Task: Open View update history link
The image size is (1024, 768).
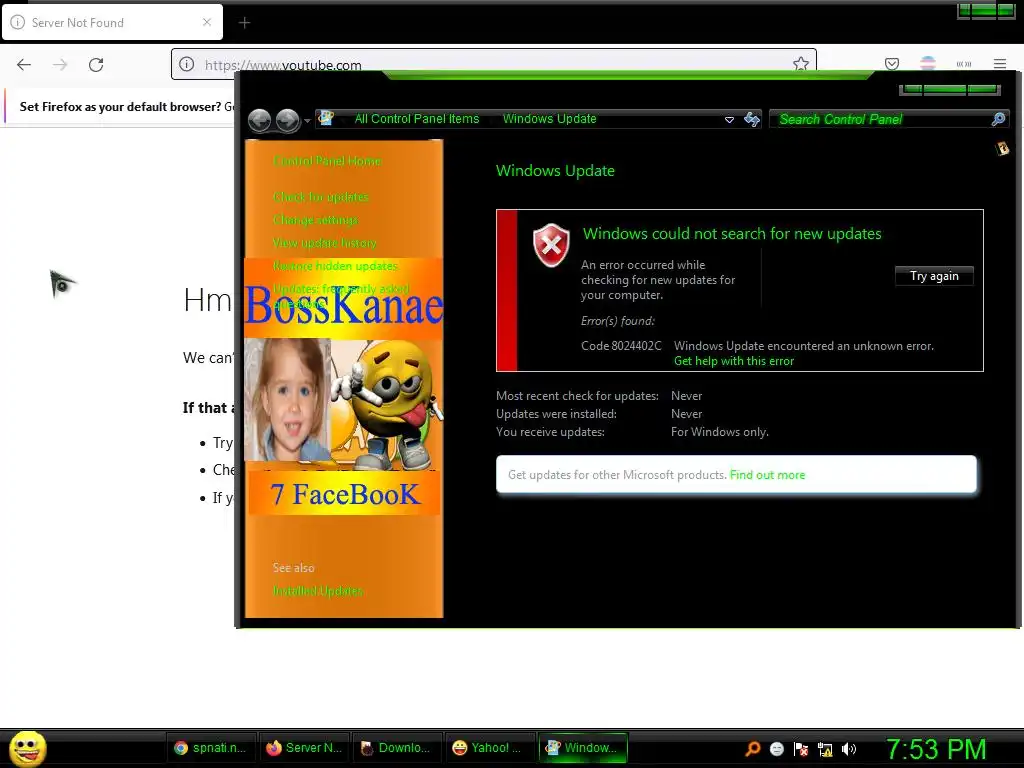Action: click(325, 242)
